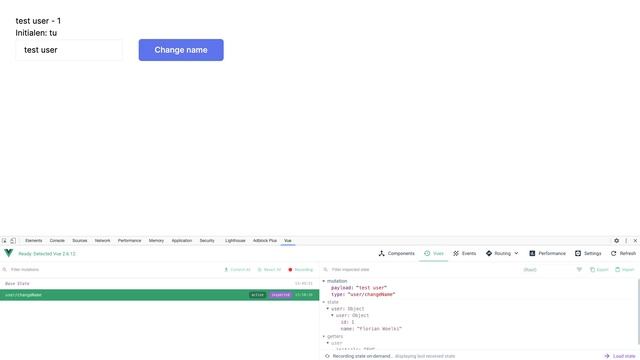Focus the name input containing 'test user'
Screen dimensions: 640x360
(69, 50)
